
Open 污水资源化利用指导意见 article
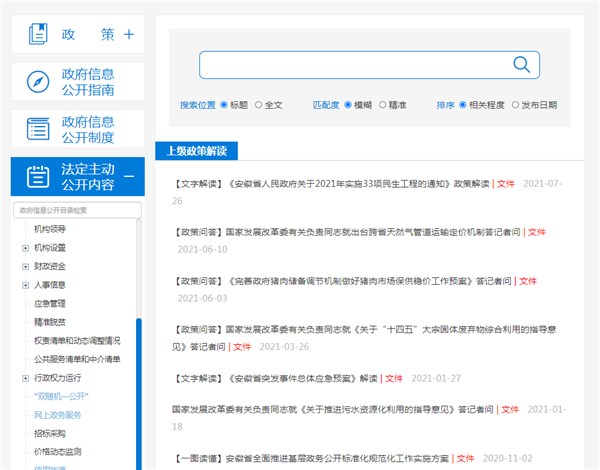[333, 410]
